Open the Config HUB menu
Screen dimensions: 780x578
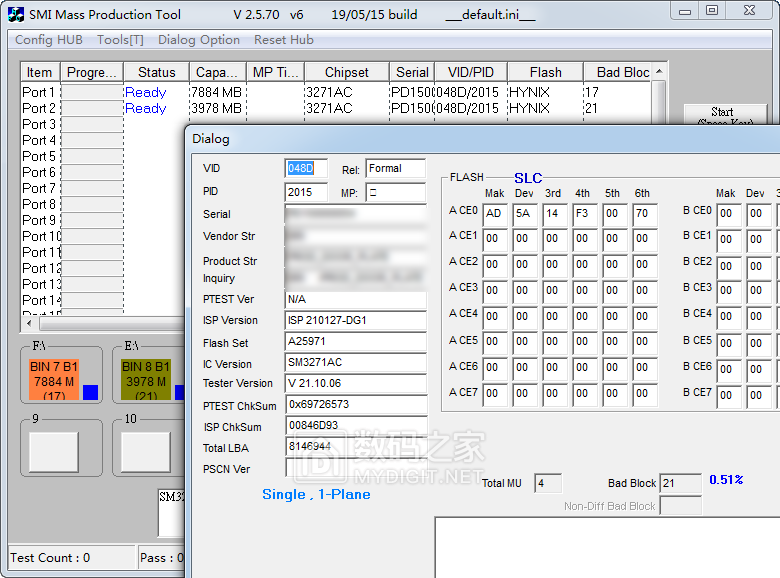click(49, 40)
